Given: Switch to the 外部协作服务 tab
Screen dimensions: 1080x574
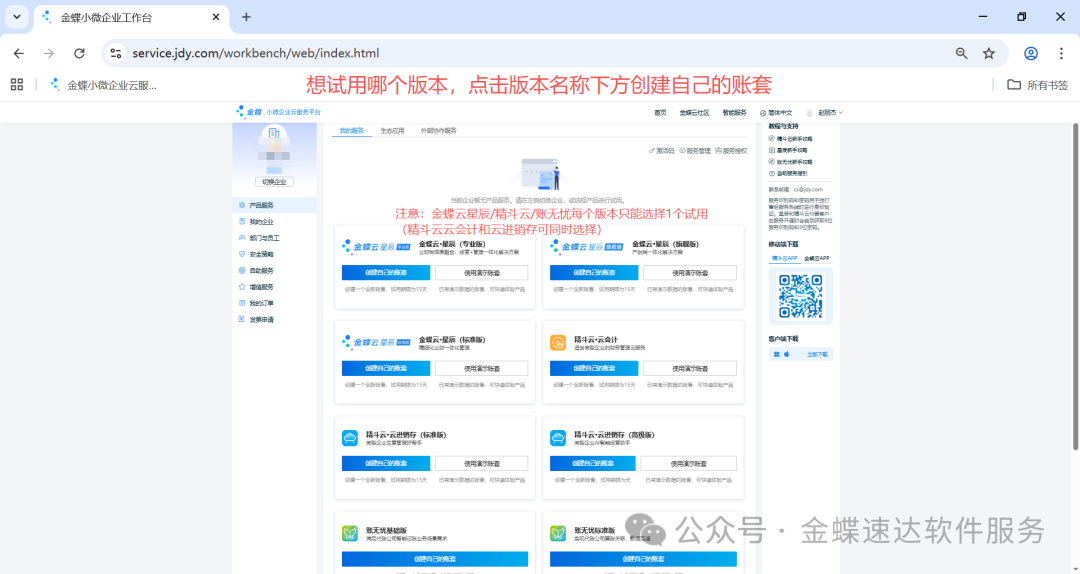Looking at the screenshot, I should click(438, 130).
